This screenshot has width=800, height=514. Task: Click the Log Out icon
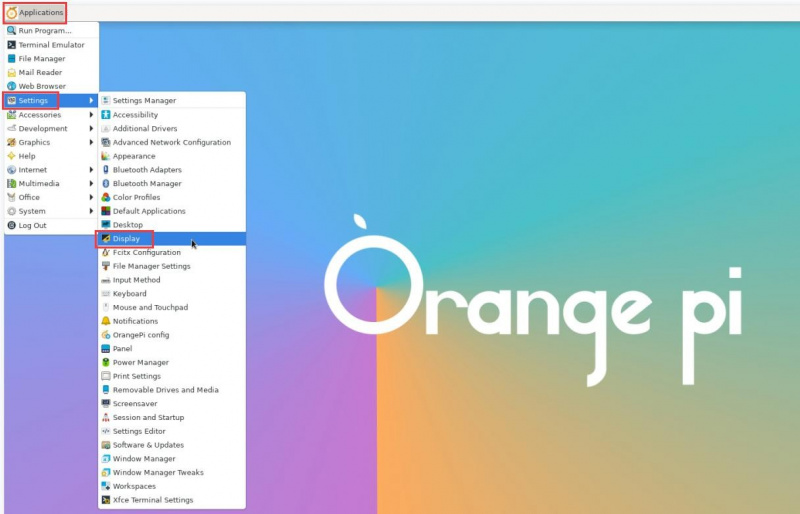click(x=11, y=225)
